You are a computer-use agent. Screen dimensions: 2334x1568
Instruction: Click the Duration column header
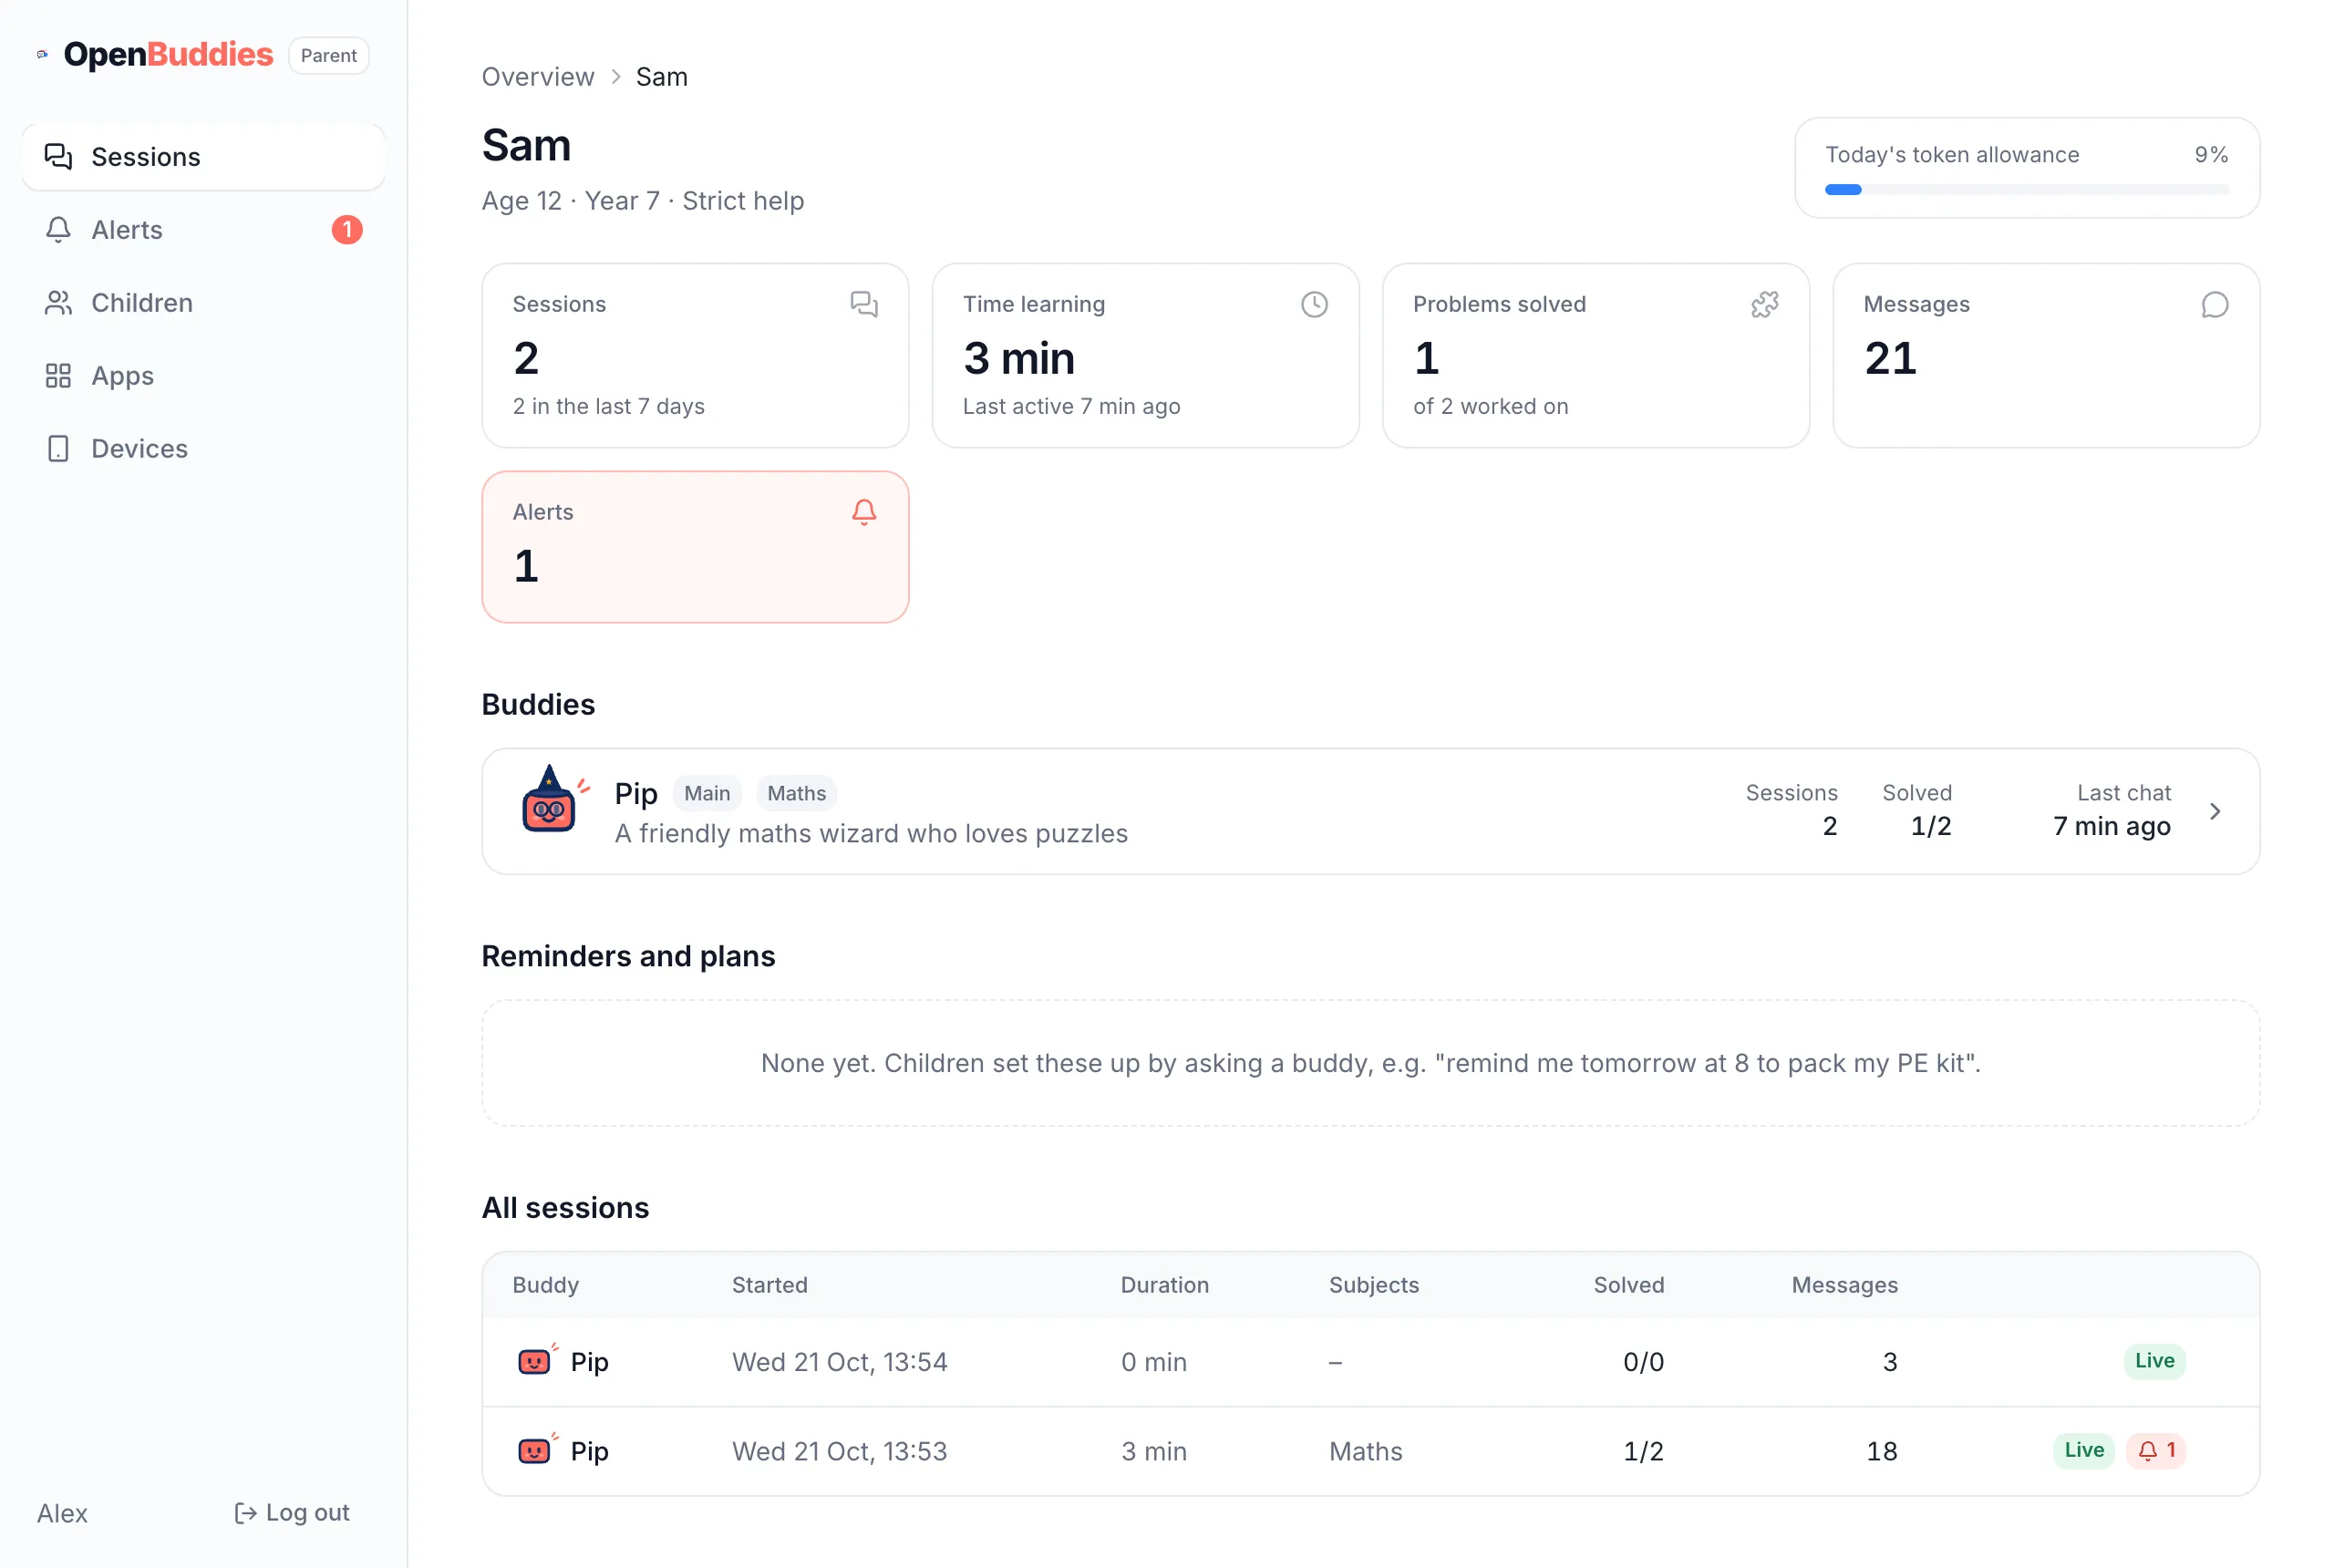(x=1164, y=1285)
